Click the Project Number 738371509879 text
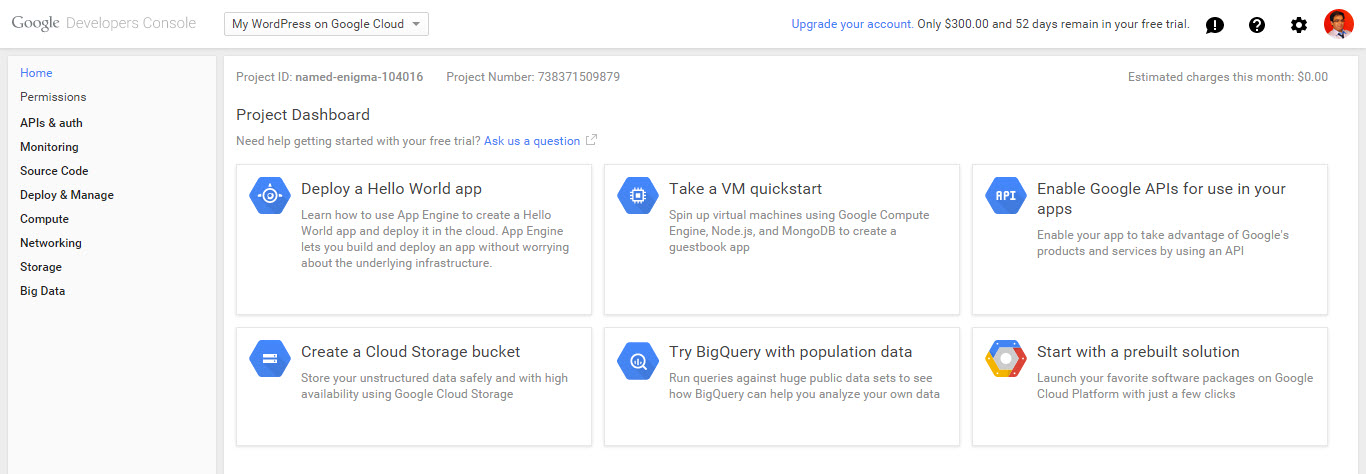 533,77
